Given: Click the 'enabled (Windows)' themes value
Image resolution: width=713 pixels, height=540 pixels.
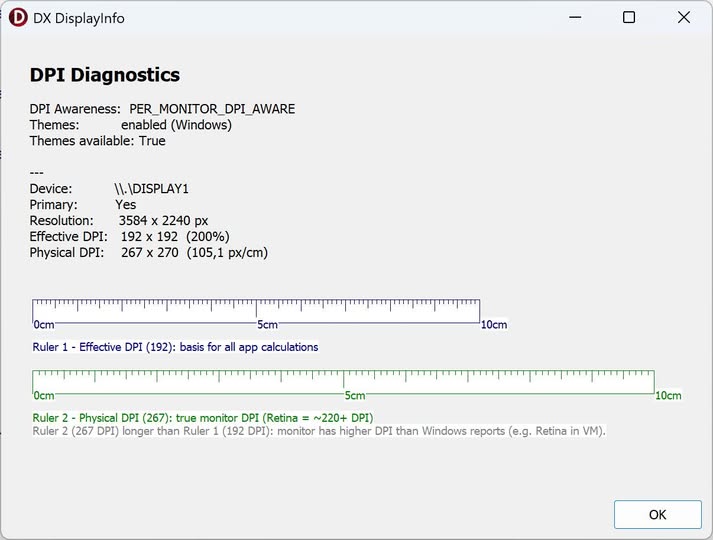Looking at the screenshot, I should tap(176, 125).
